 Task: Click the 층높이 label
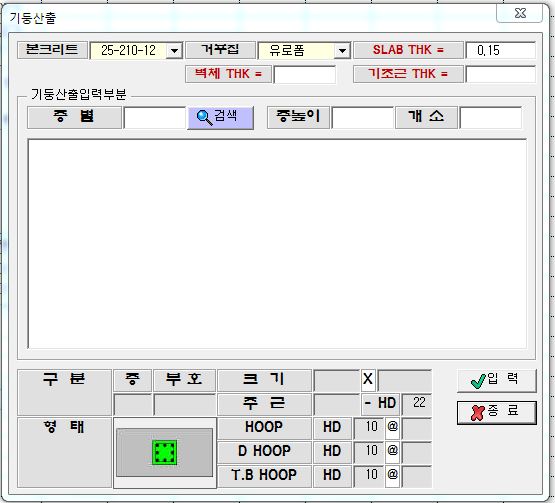tap(298, 118)
